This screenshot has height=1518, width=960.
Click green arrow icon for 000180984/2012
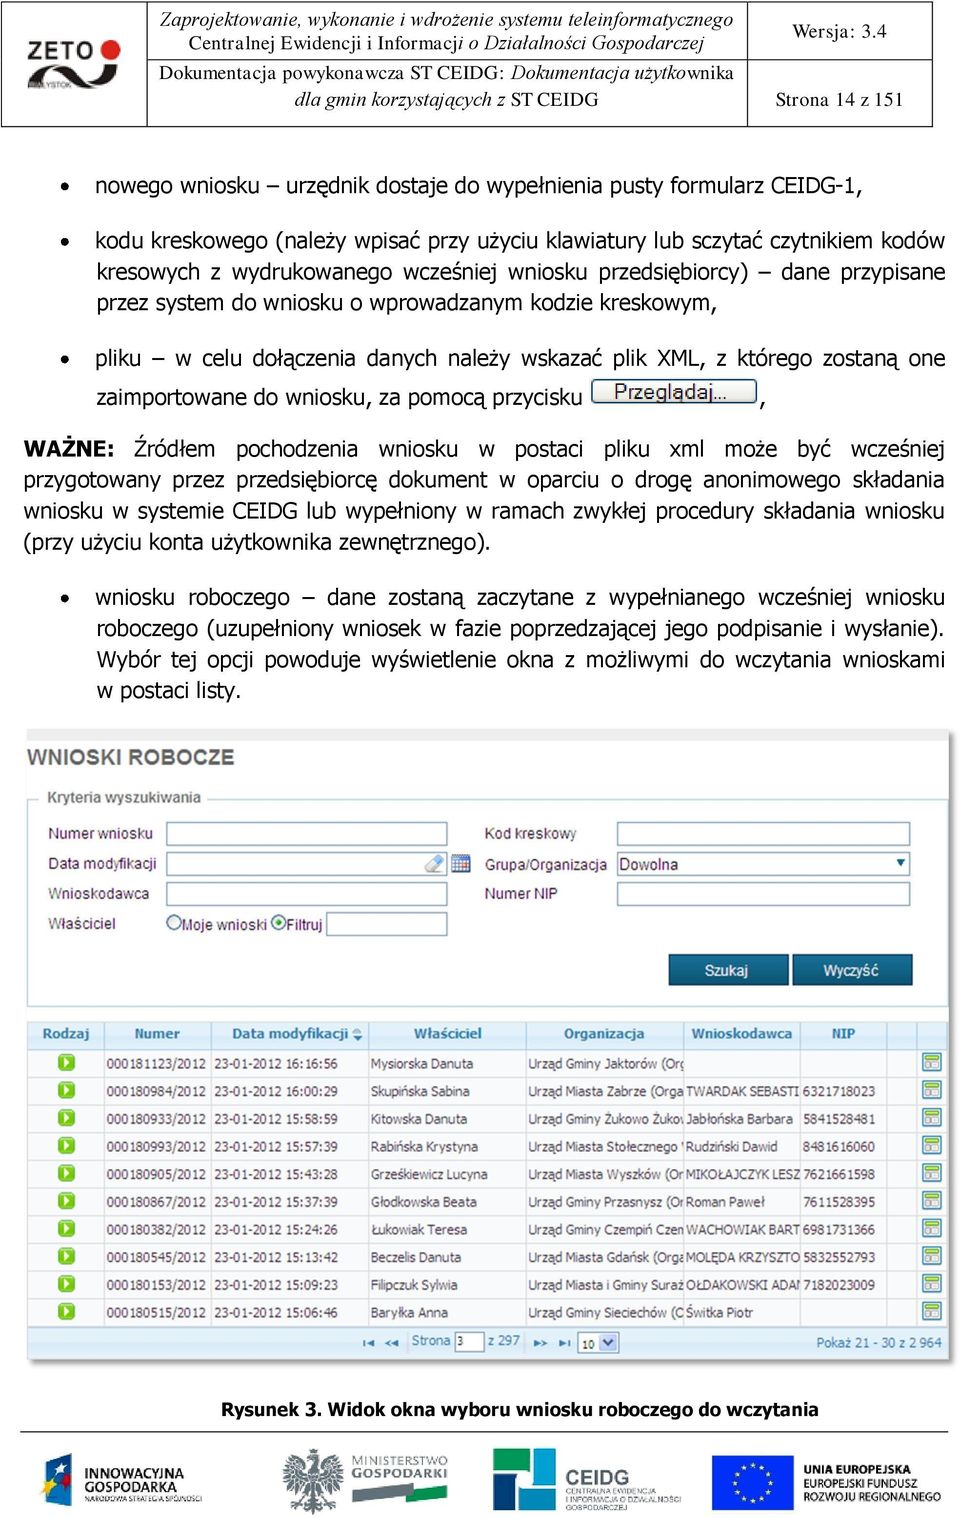[x=66, y=1090]
